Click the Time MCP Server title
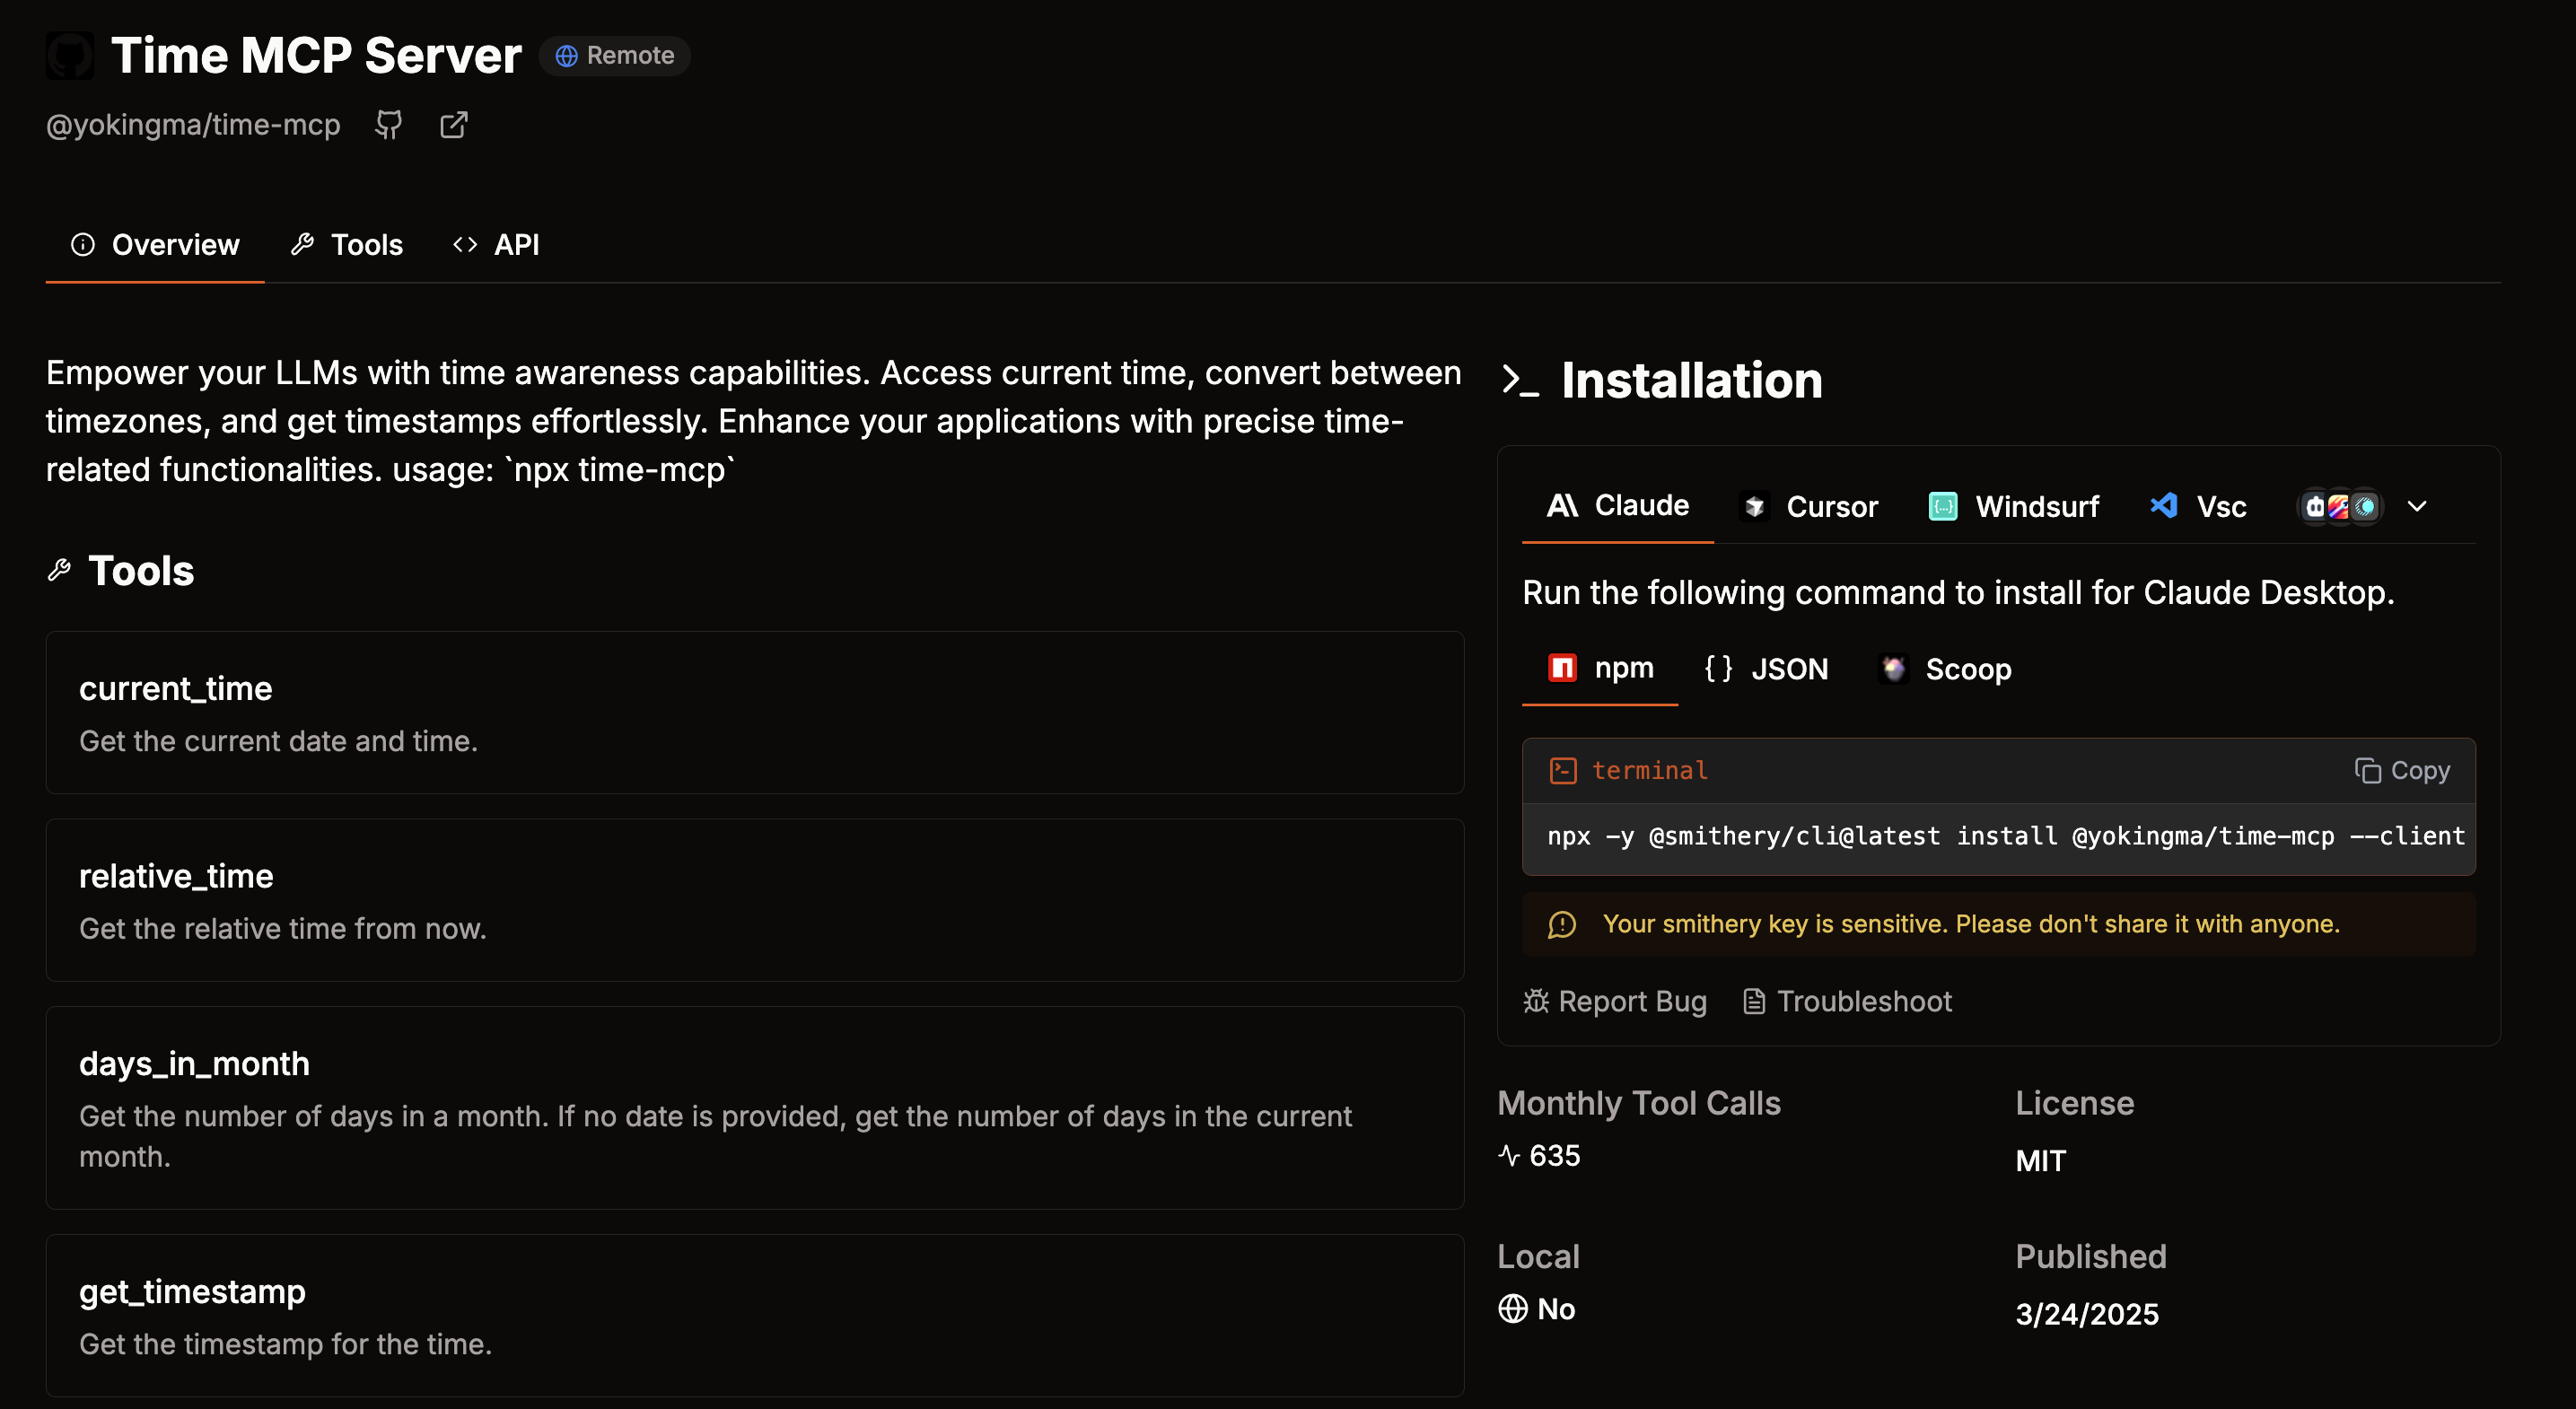This screenshot has height=1409, width=2576. (x=316, y=55)
